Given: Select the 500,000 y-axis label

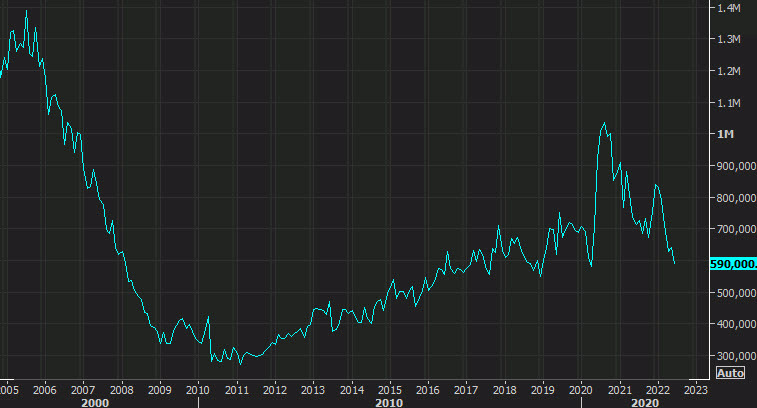Looking at the screenshot, I should (731, 293).
